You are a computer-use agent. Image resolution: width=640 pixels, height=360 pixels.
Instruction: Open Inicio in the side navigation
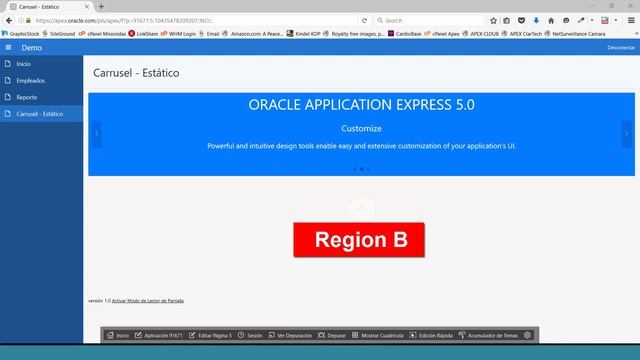point(41,64)
